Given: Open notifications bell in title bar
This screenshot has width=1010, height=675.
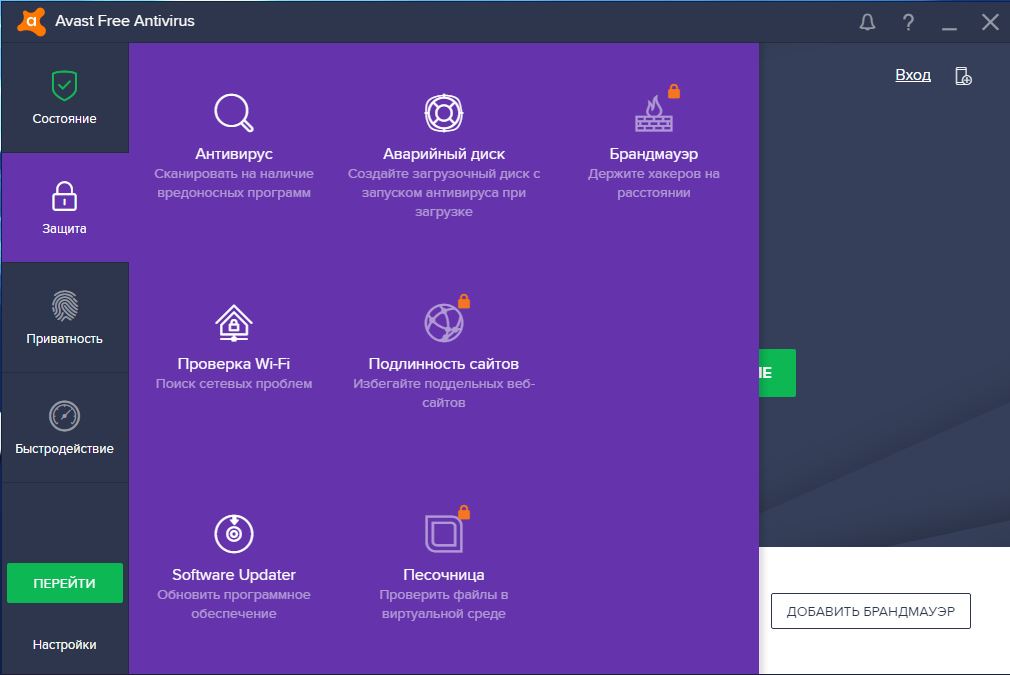Looking at the screenshot, I should point(868,22).
